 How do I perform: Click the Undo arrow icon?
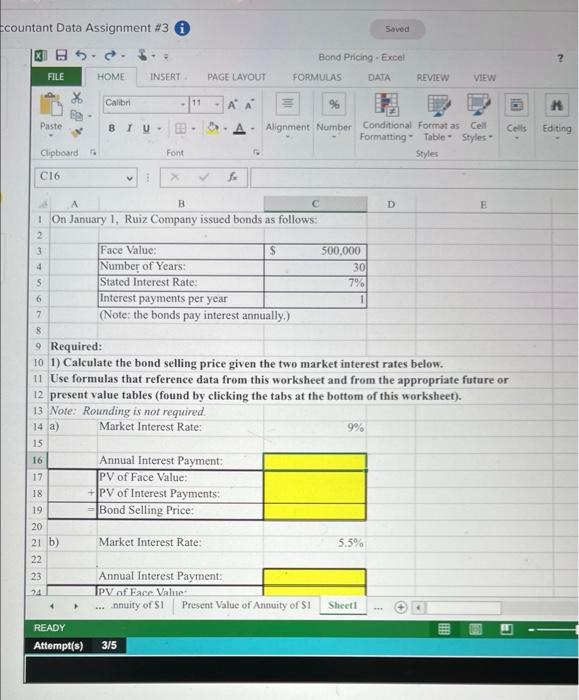pyautogui.click(x=81, y=55)
